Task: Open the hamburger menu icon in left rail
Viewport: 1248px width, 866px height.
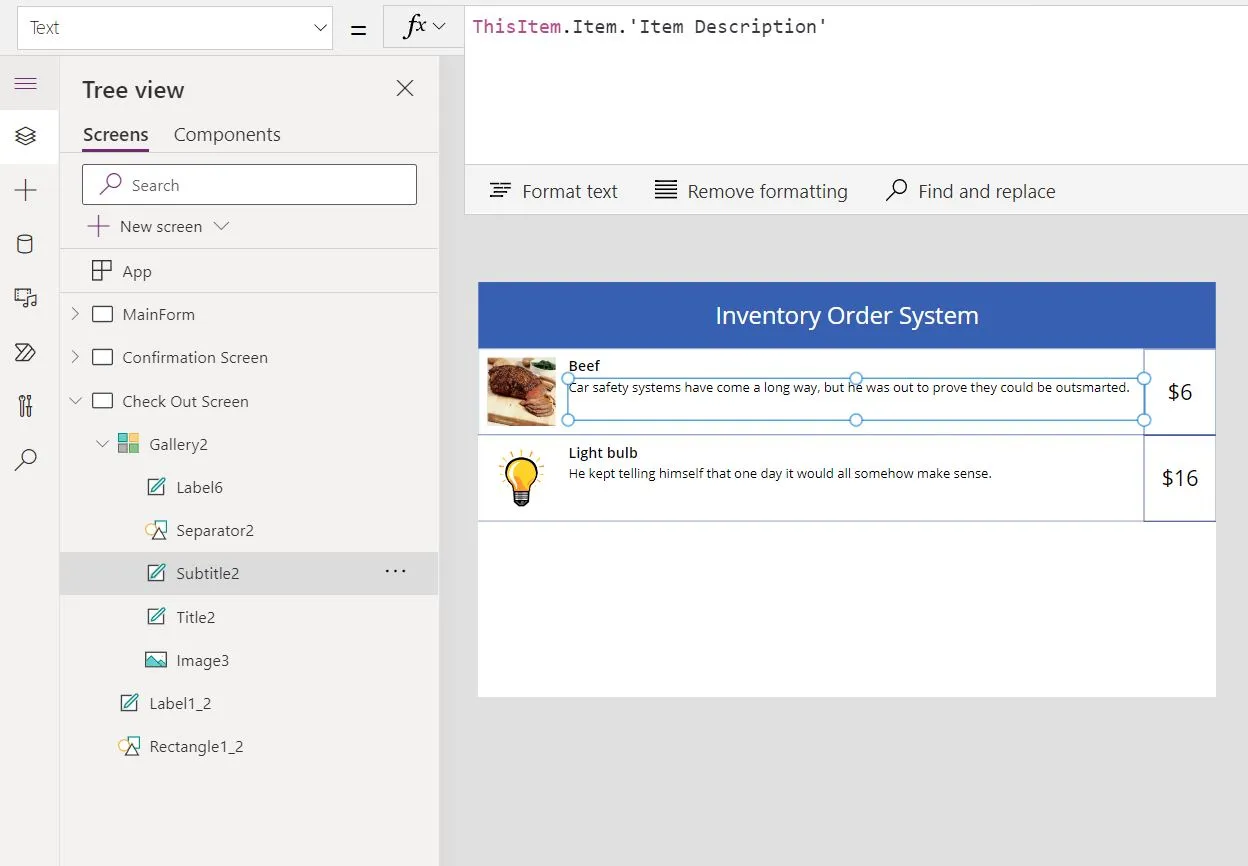Action: [x=26, y=83]
